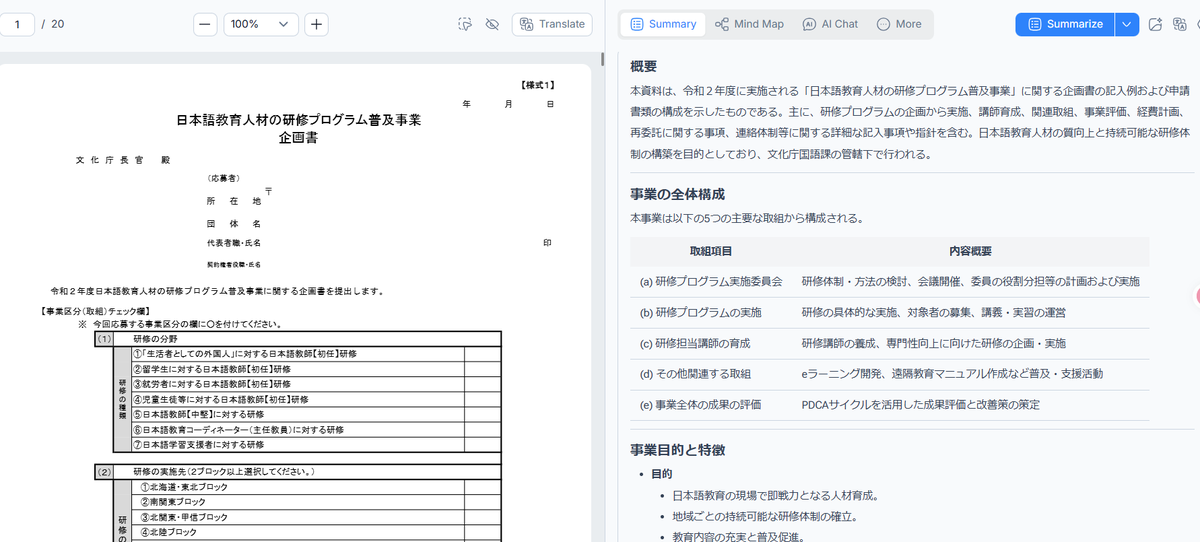
Task: Click the eラーニング開発 description cell
Action: (952, 374)
